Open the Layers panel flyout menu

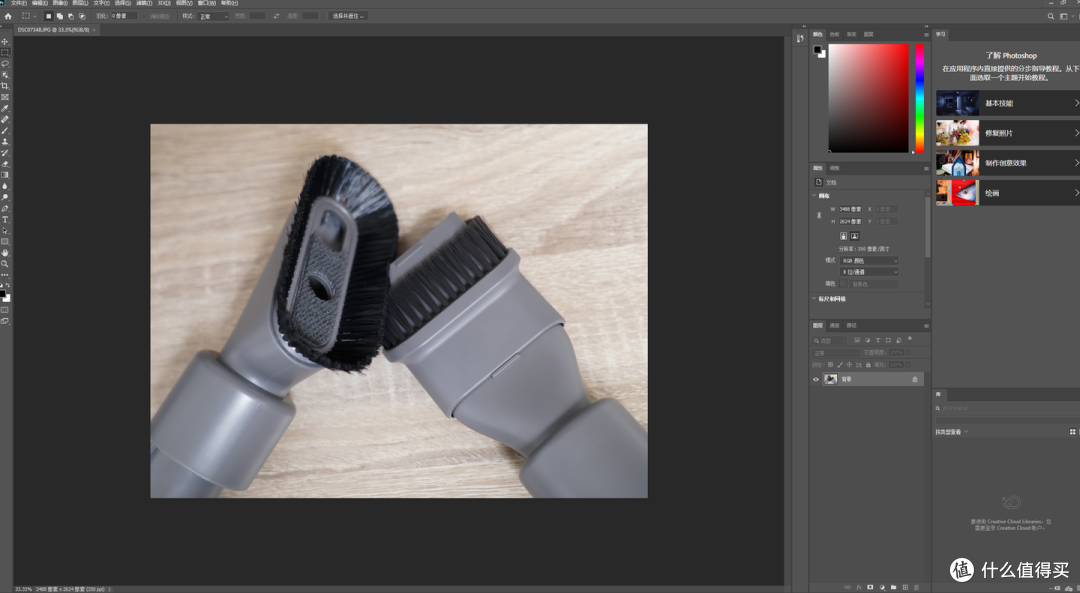926,326
